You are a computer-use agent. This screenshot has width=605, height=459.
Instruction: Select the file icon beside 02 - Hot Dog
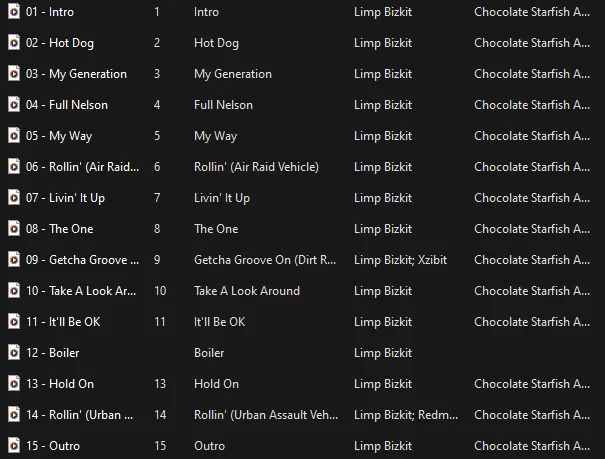point(14,42)
